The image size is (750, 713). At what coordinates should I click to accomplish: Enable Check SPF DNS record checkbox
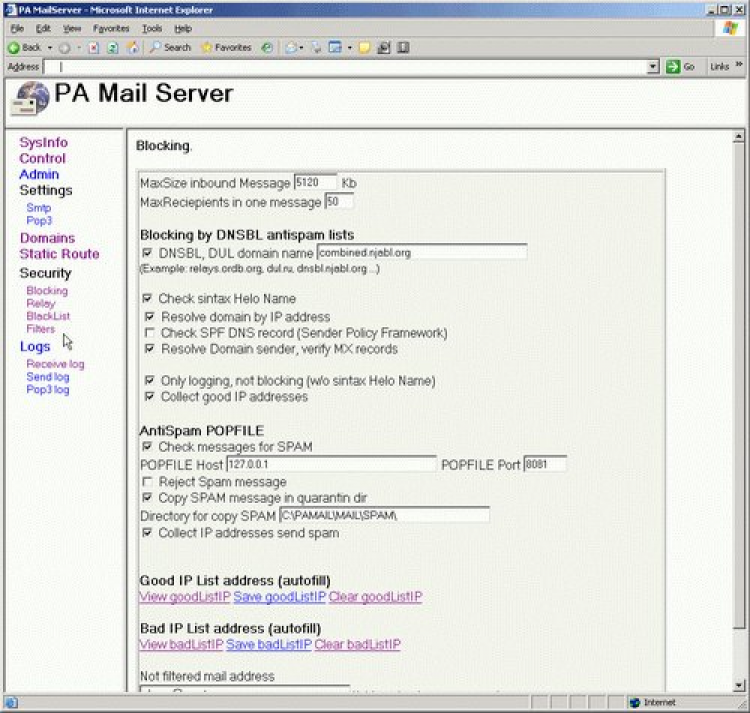[x=150, y=332]
